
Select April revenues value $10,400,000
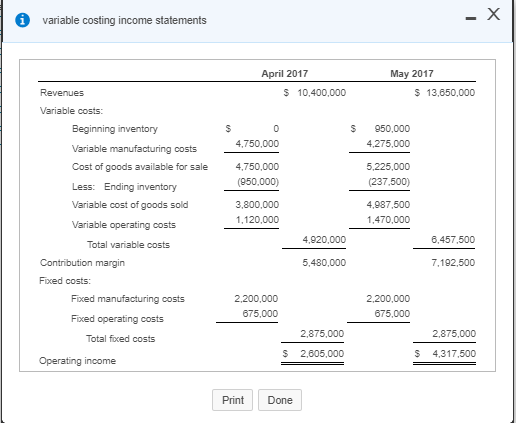(x=315, y=93)
